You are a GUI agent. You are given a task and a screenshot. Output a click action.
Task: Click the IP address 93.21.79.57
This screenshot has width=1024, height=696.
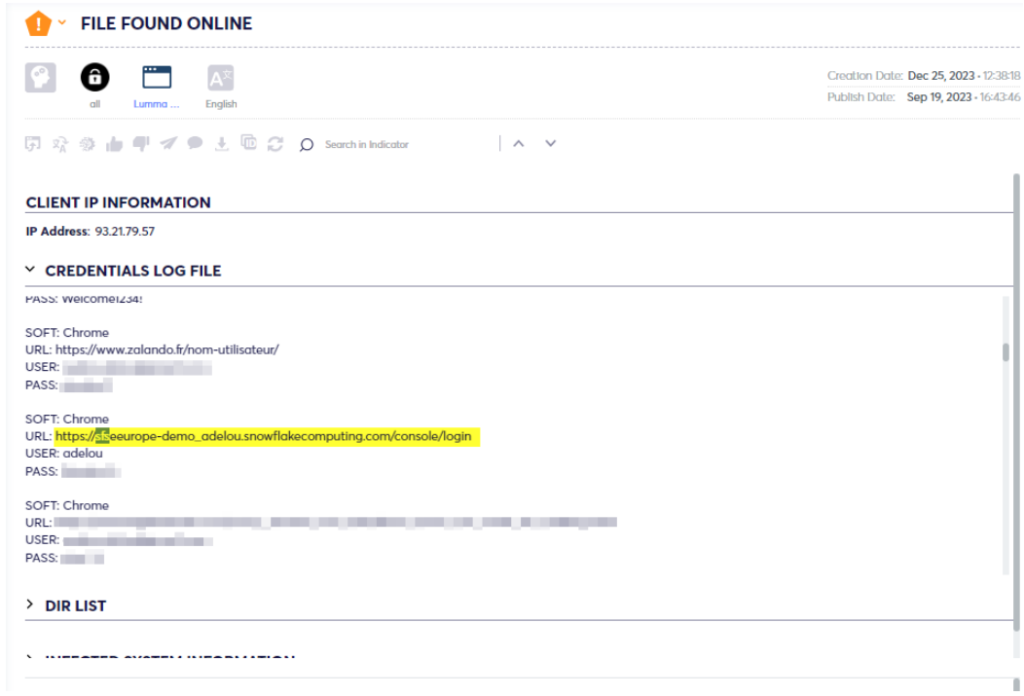pyautogui.click(x=125, y=231)
